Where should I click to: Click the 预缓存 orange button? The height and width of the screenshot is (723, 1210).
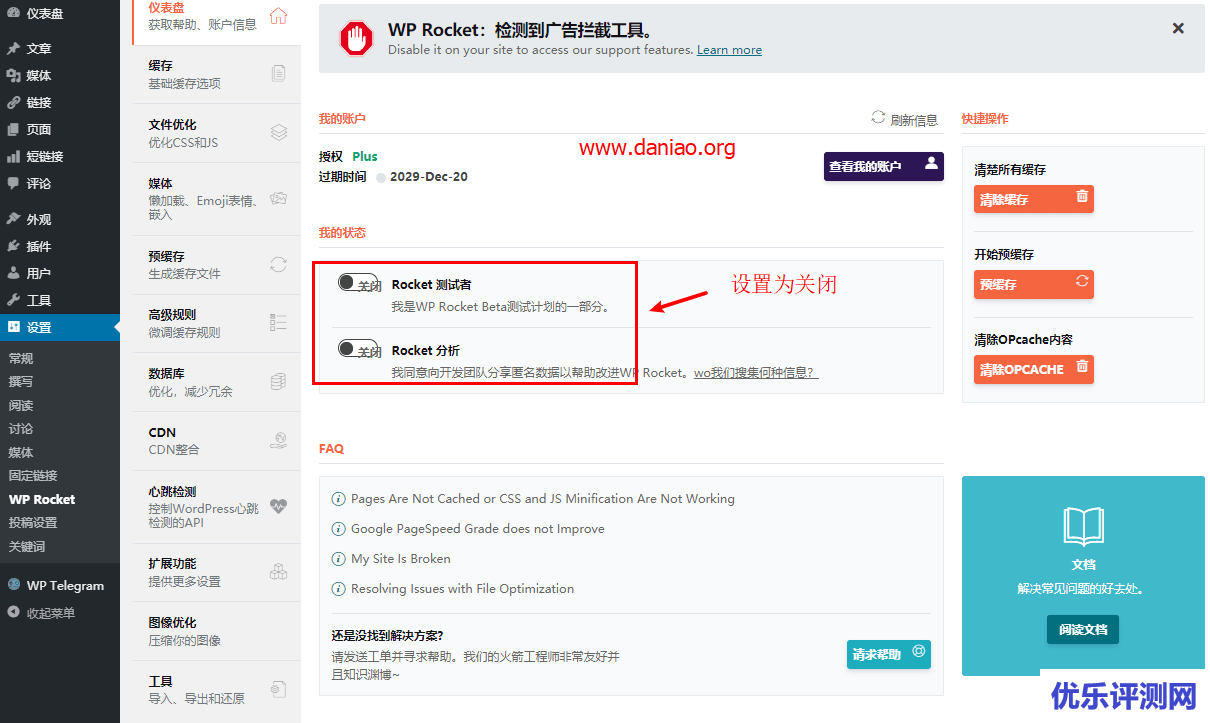(1034, 284)
